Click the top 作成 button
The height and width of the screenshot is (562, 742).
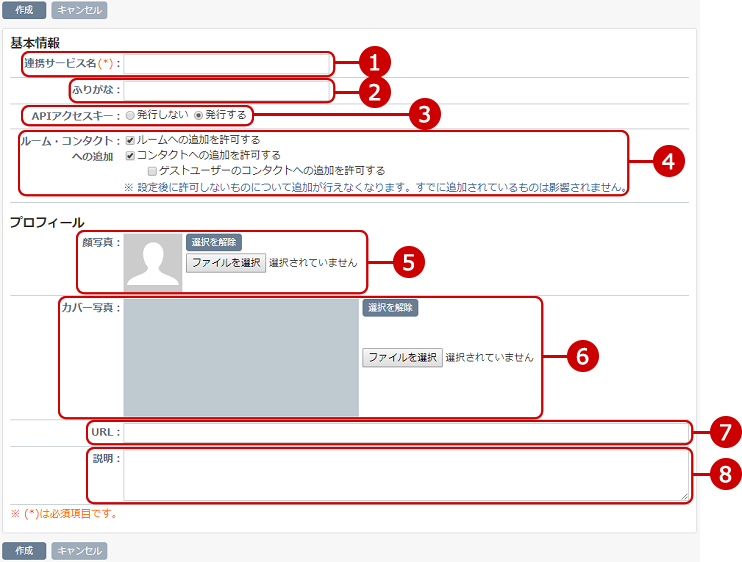[24, 10]
